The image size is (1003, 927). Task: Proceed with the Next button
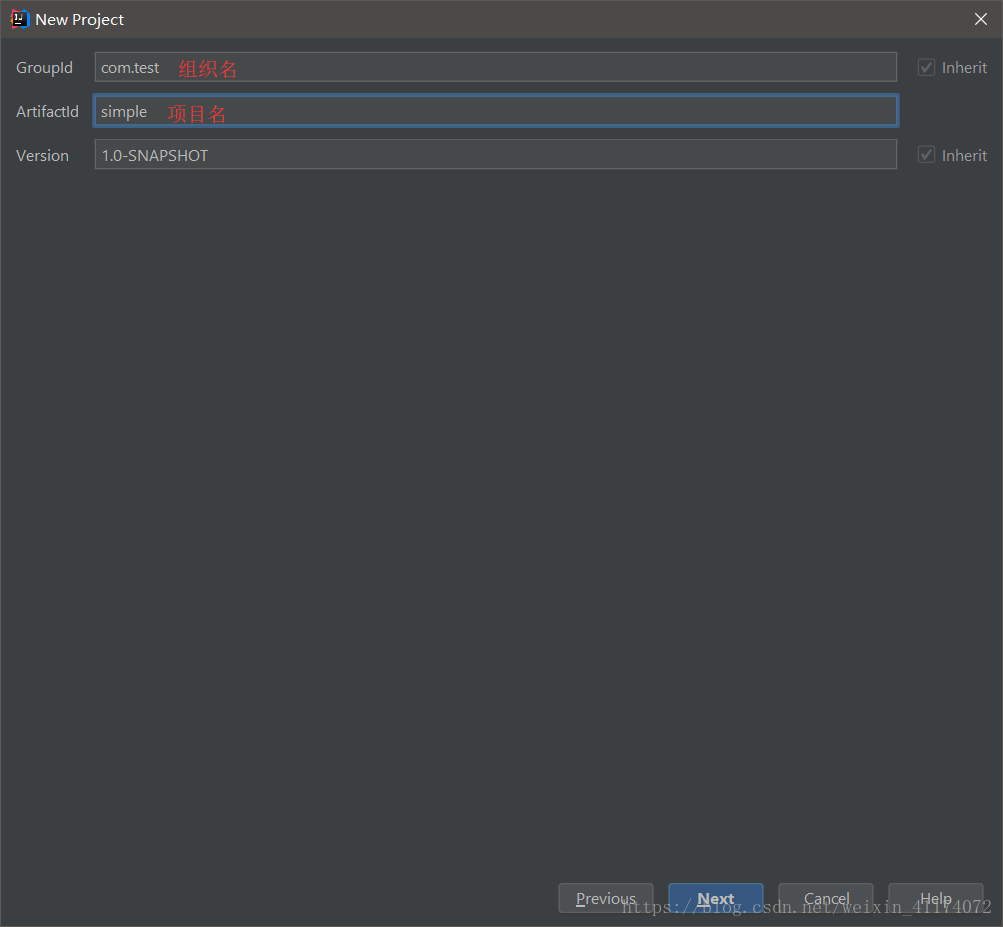click(x=716, y=898)
